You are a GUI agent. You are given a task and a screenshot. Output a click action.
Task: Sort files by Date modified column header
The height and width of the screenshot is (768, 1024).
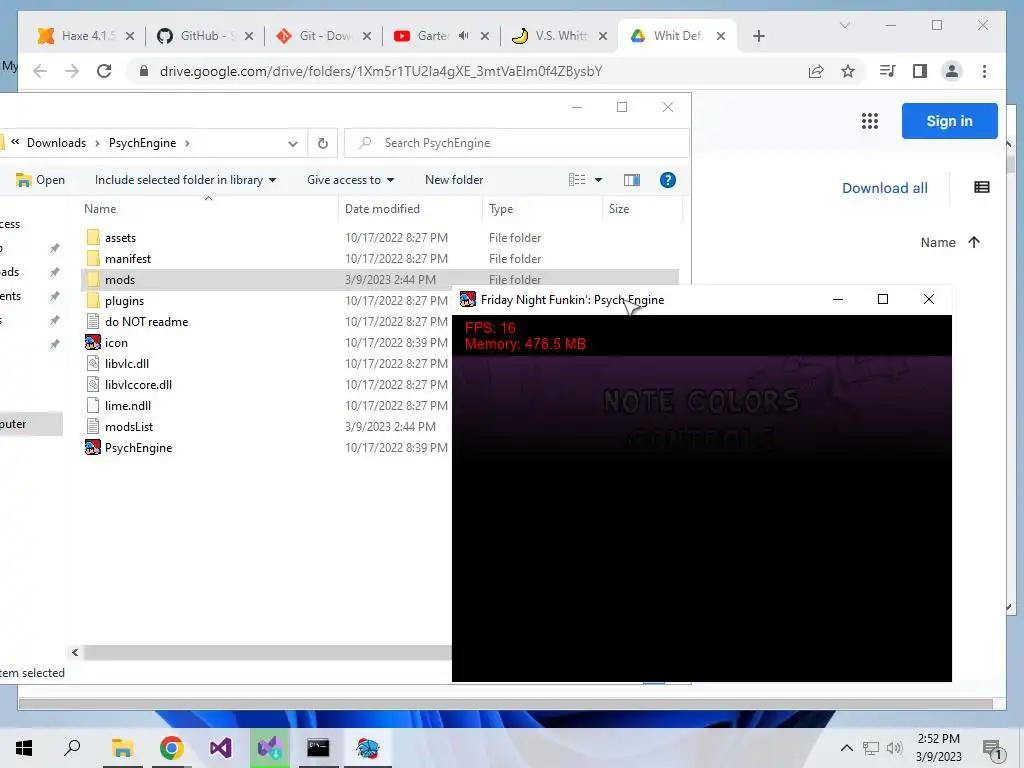(382, 209)
